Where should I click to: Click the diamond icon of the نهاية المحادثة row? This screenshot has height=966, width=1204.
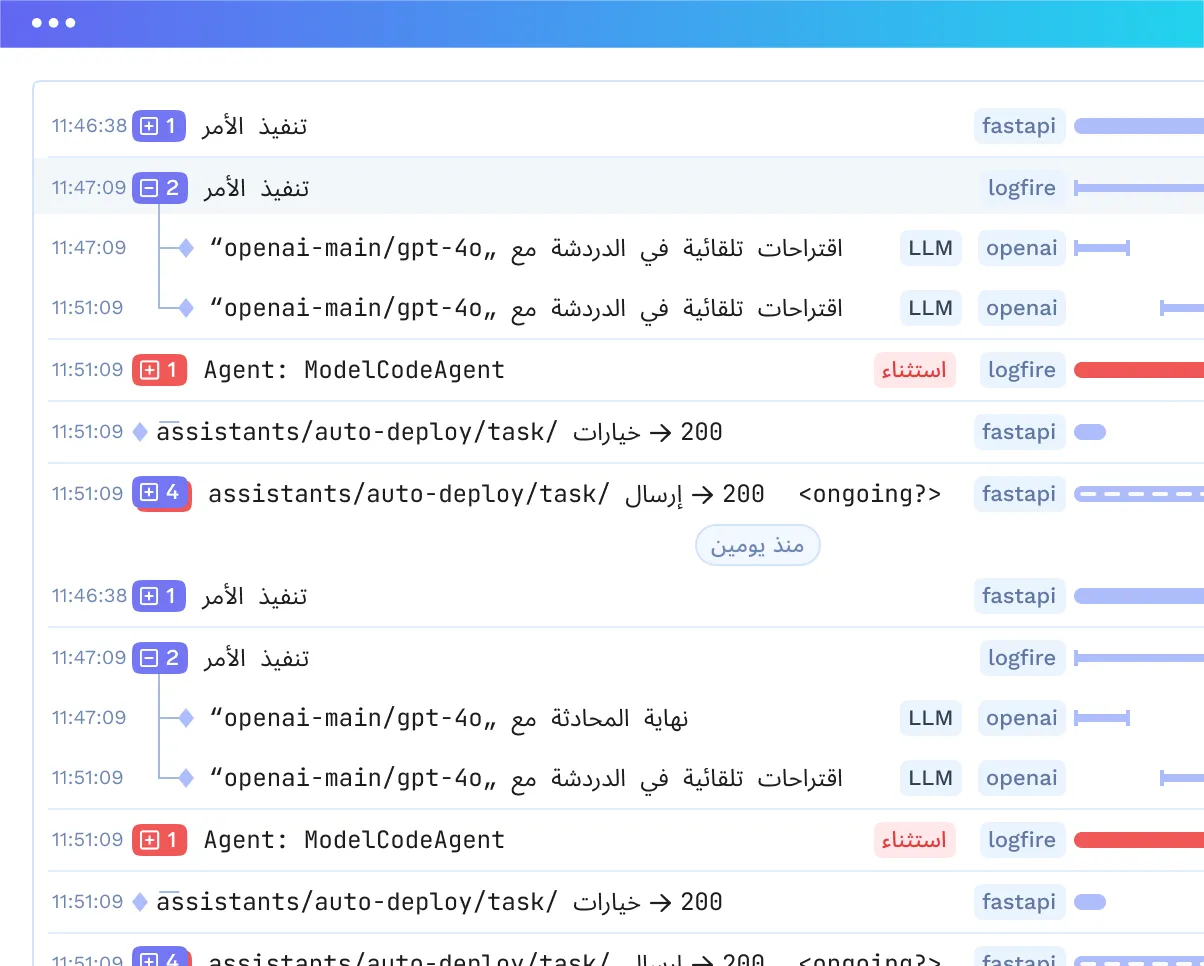(x=185, y=718)
